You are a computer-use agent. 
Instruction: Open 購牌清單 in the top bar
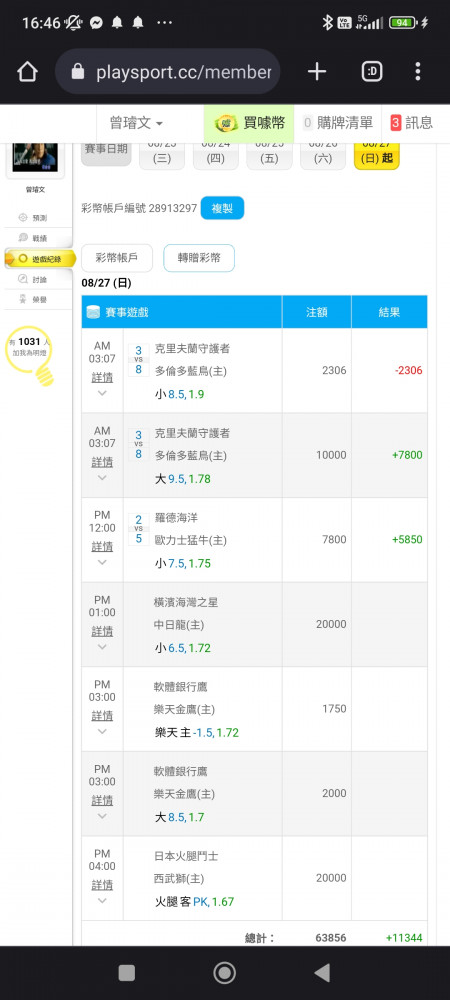pos(338,123)
